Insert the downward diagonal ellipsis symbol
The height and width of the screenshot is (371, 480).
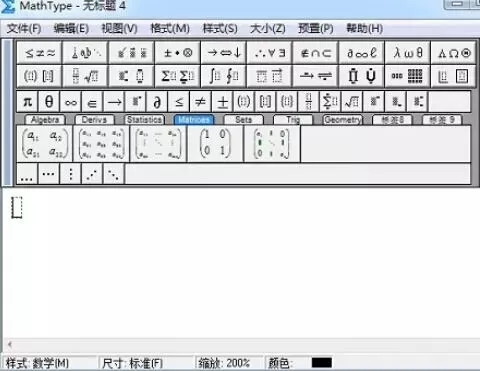pyautogui.click(x=114, y=174)
